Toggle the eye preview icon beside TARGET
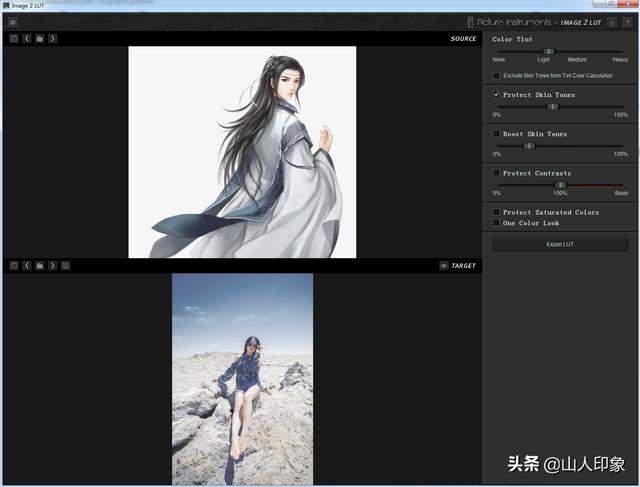640x487 pixels. [x=444, y=266]
